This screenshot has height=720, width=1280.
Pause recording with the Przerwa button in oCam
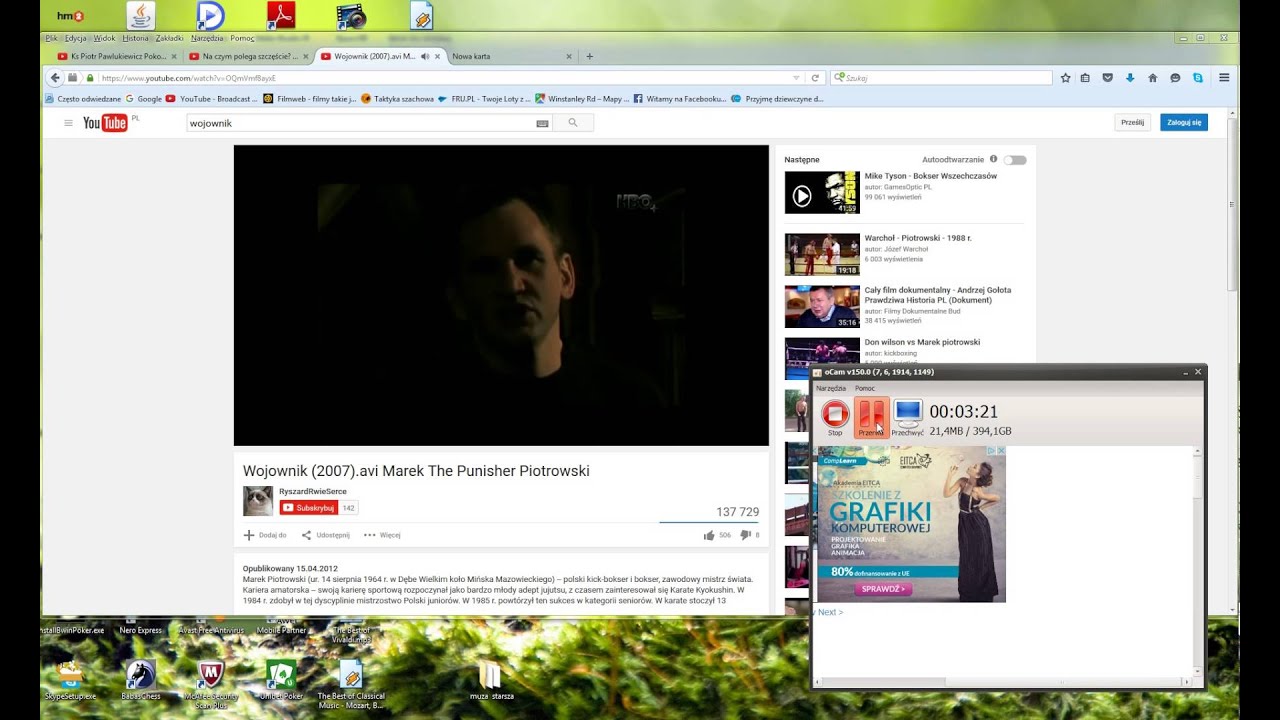pos(871,417)
